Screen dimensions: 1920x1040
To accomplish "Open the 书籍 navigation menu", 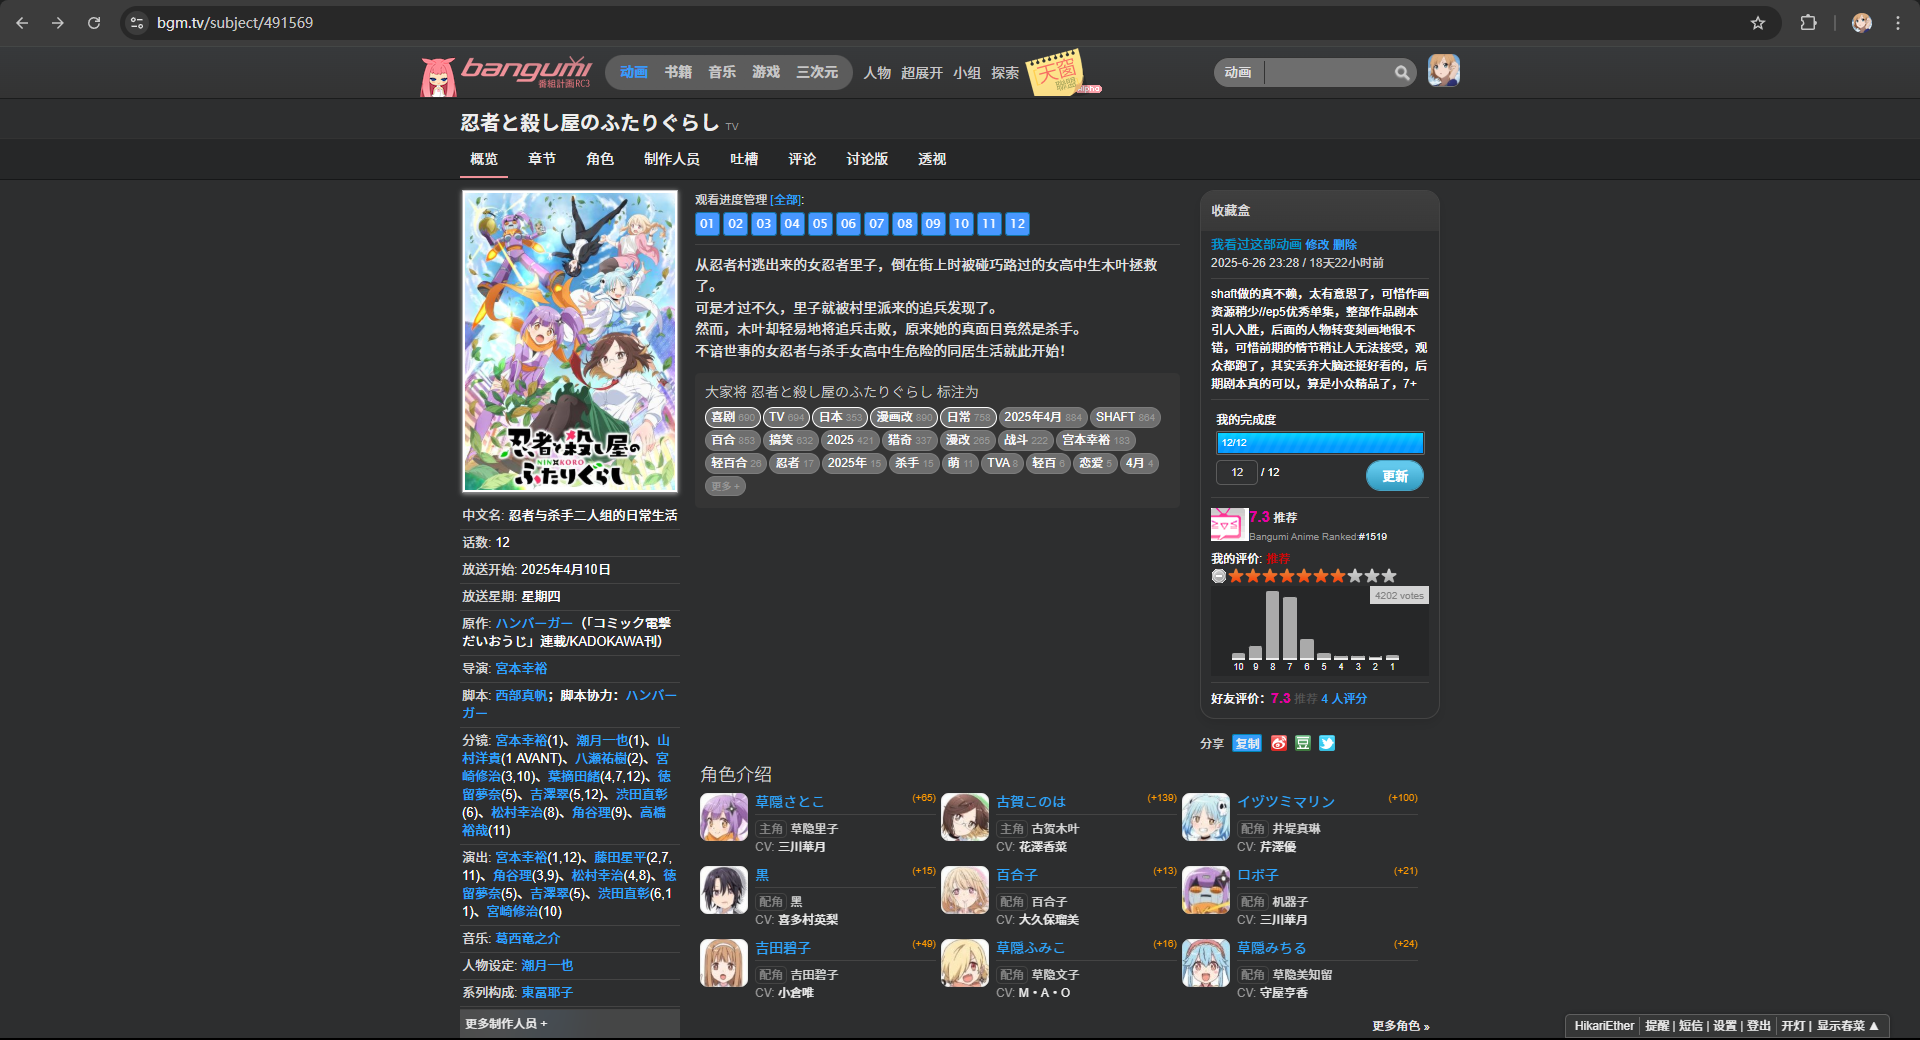I will click(x=678, y=72).
